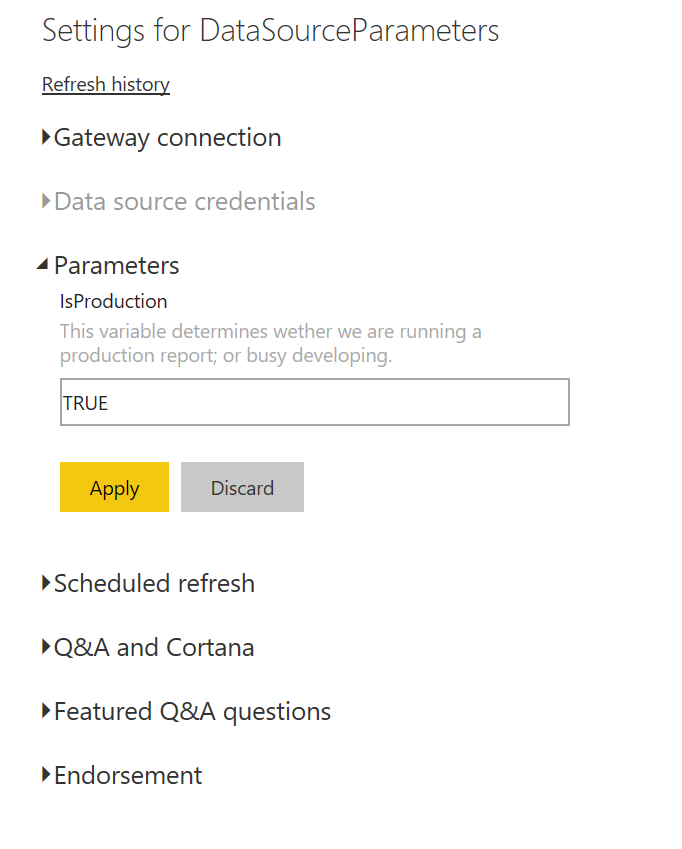Click the IsProduction parameter label

[114, 302]
